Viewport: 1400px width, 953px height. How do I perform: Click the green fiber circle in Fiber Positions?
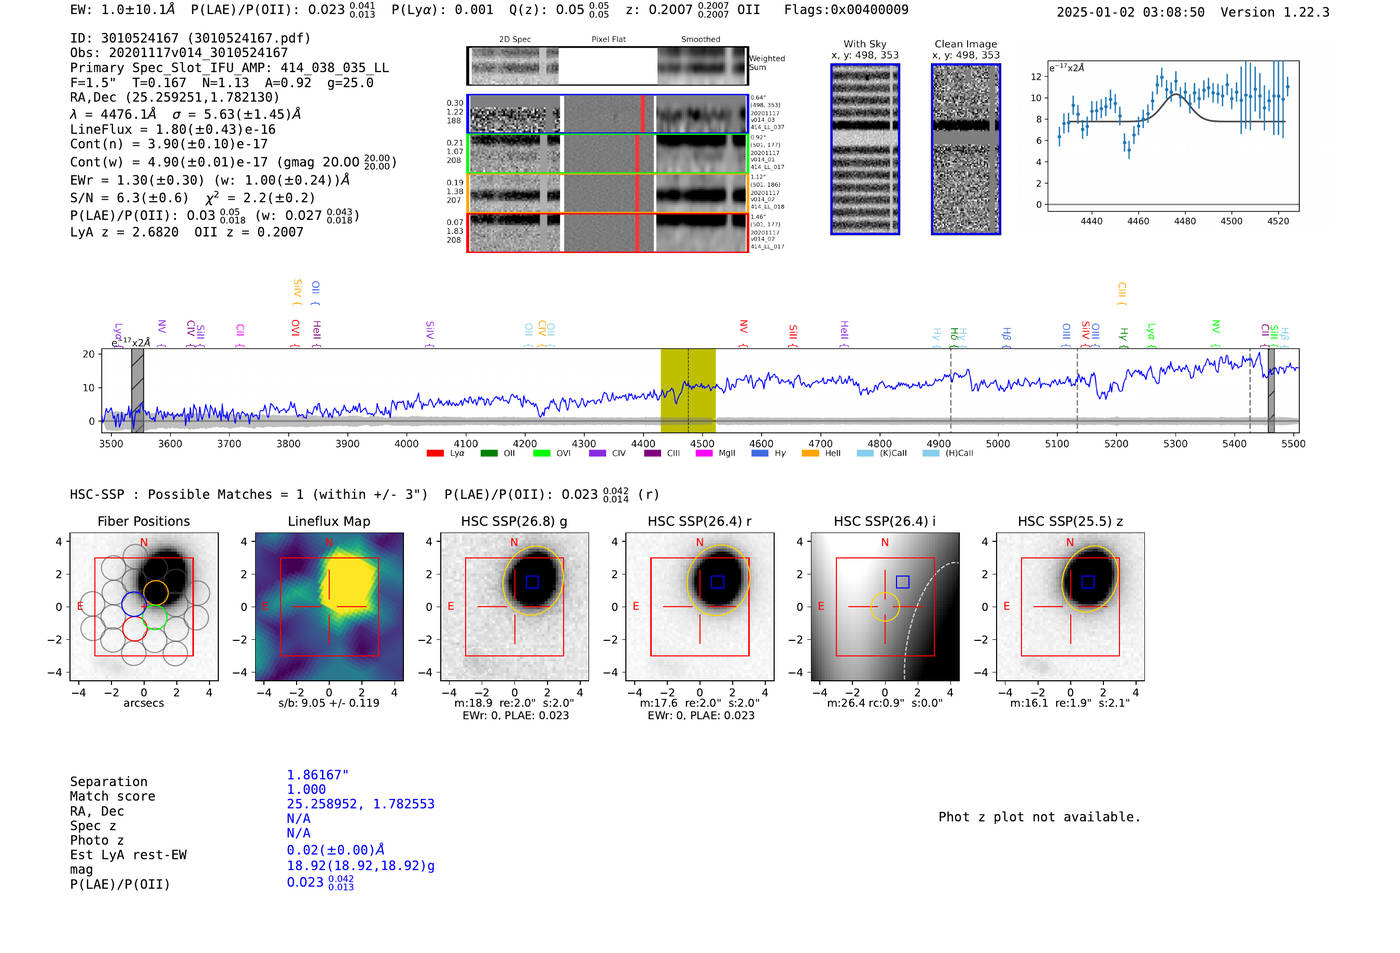(153, 617)
